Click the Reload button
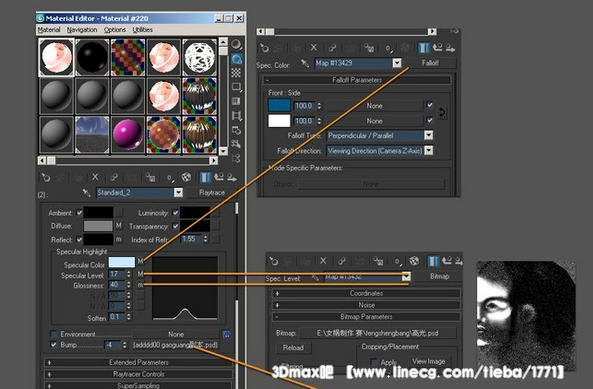 [293, 348]
